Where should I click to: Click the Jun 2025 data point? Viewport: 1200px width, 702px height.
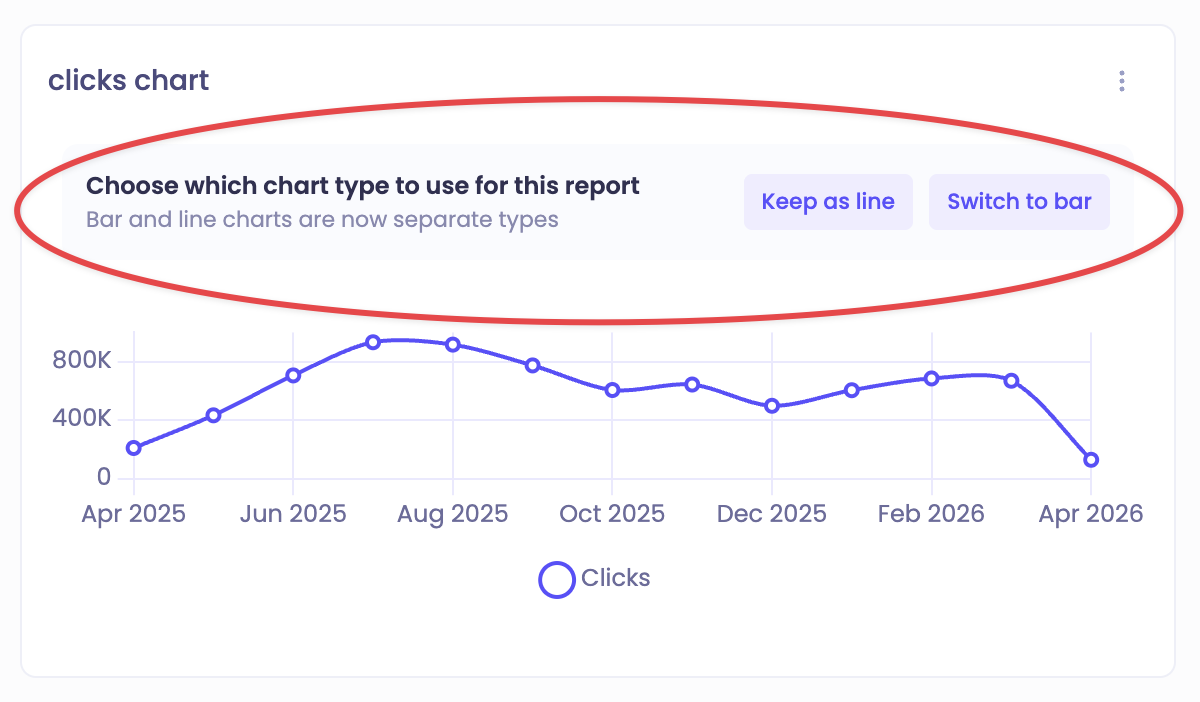coord(293,375)
